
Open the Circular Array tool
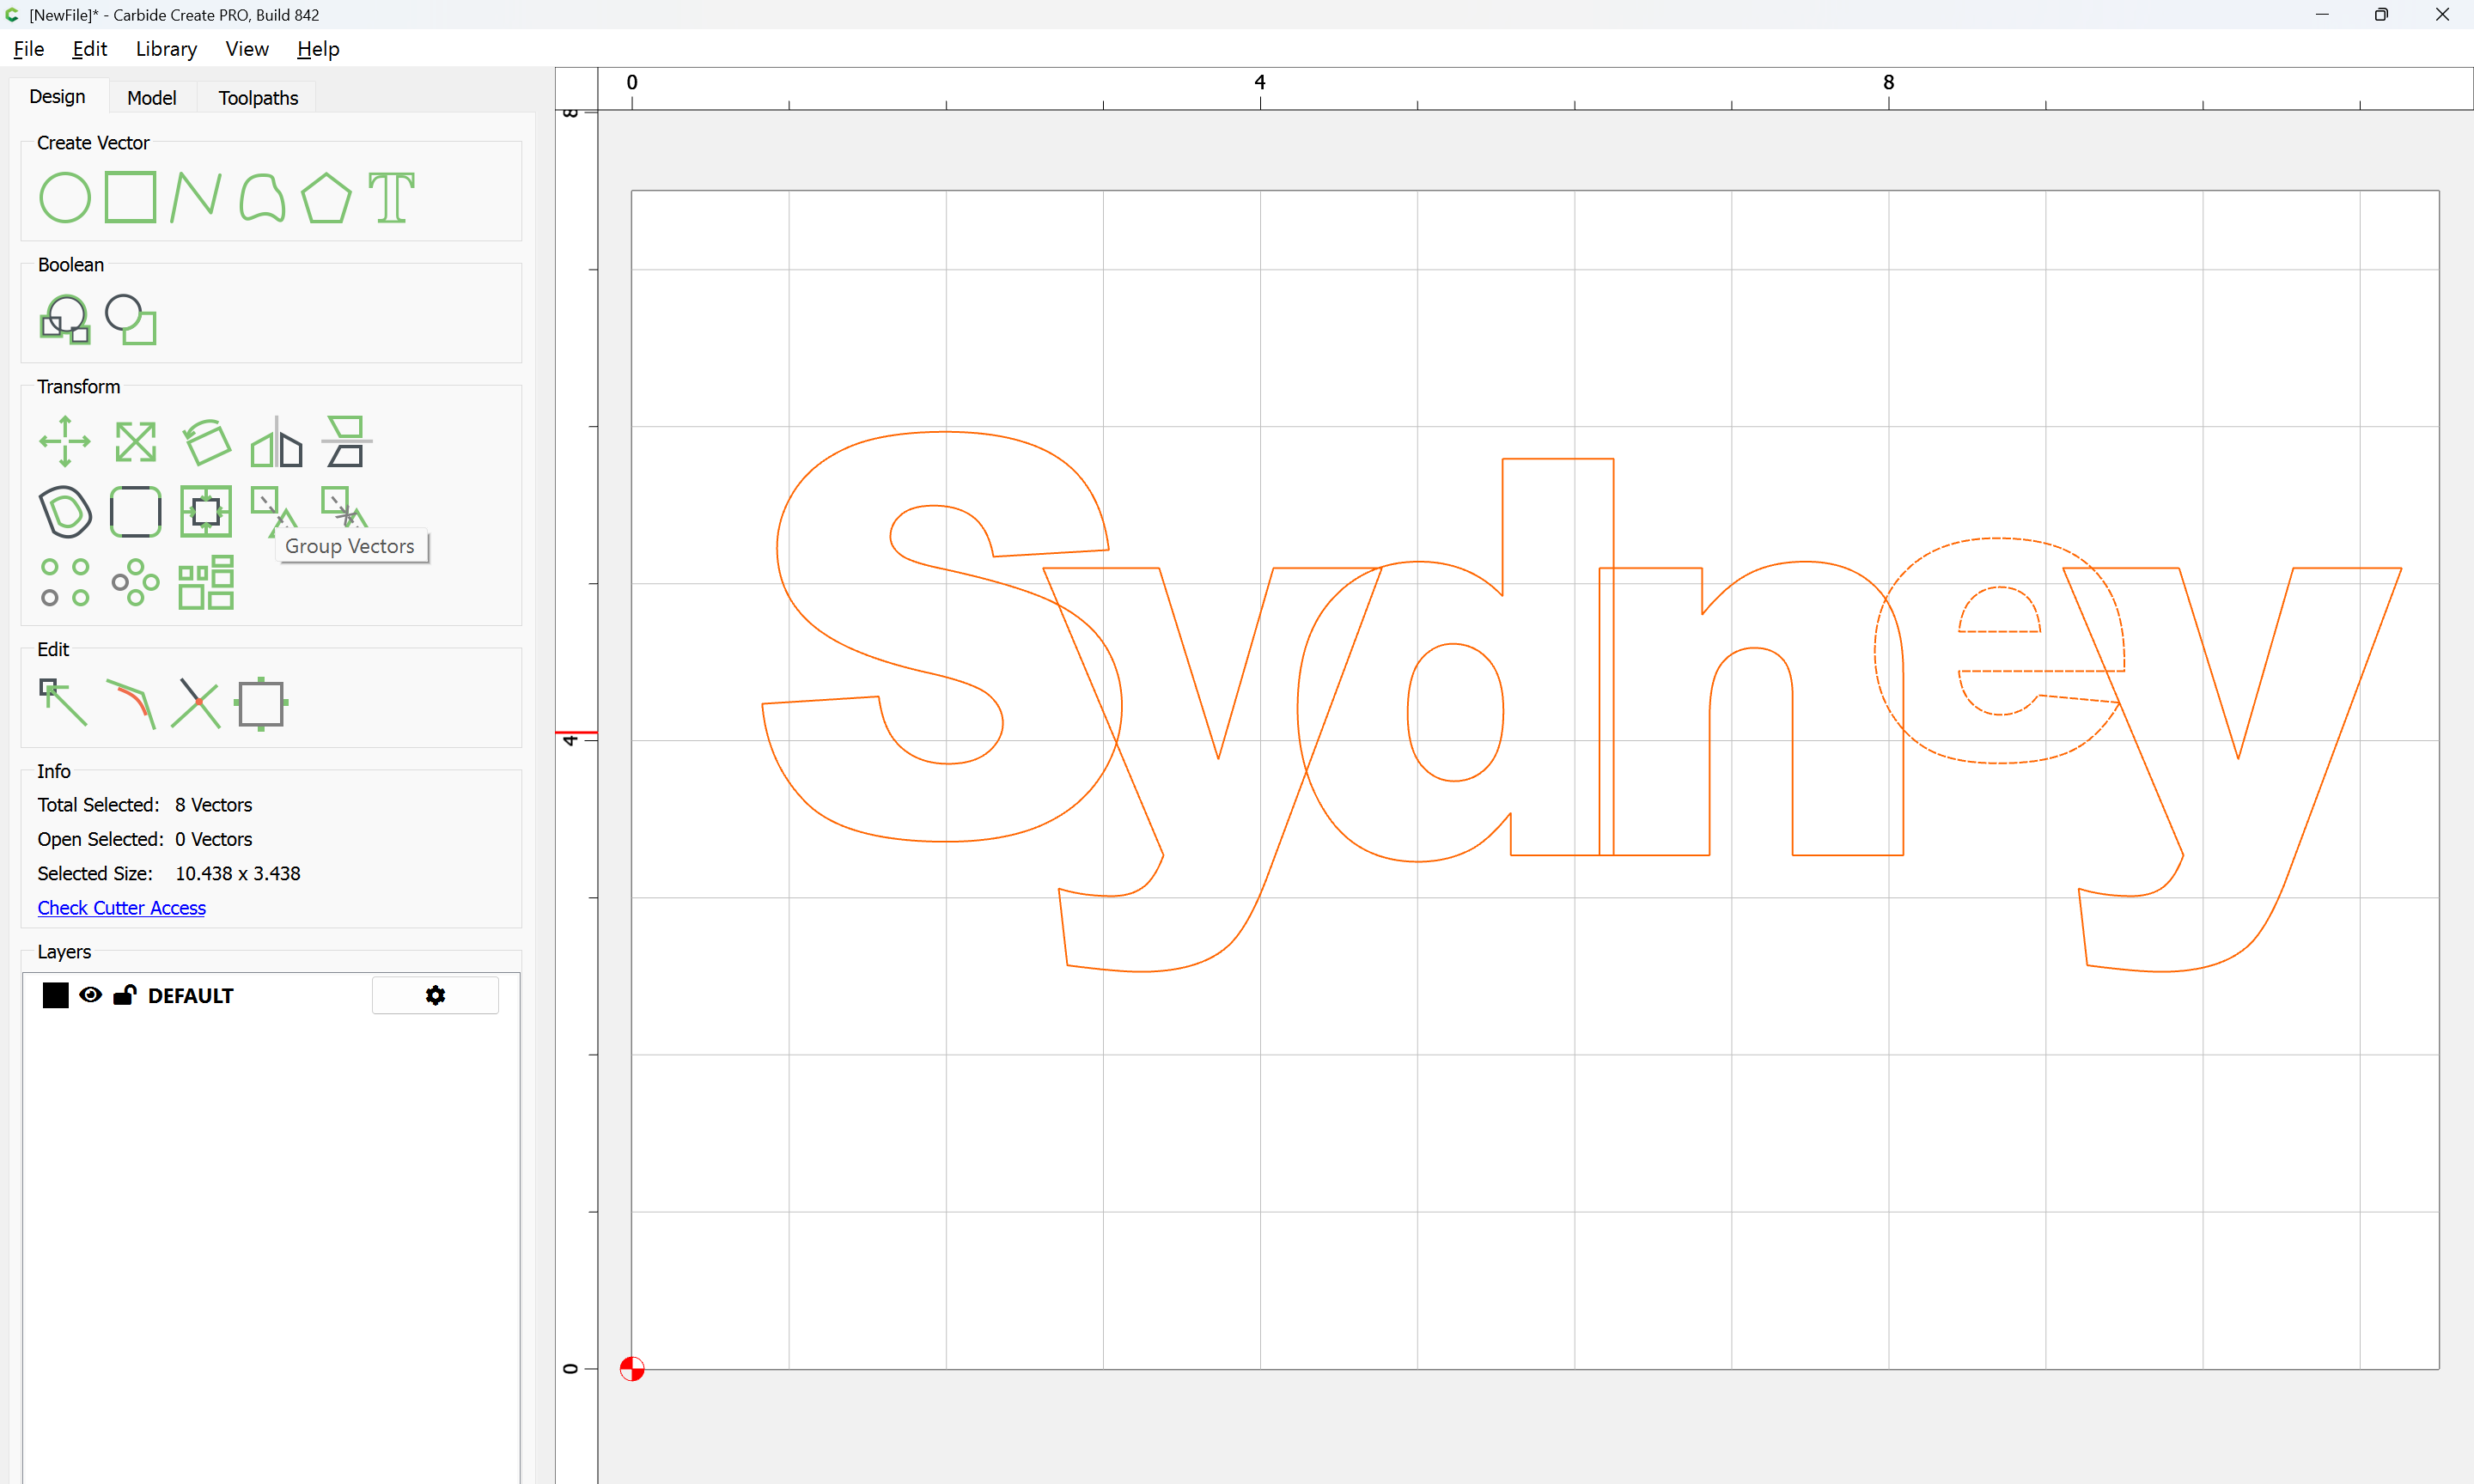tap(135, 583)
